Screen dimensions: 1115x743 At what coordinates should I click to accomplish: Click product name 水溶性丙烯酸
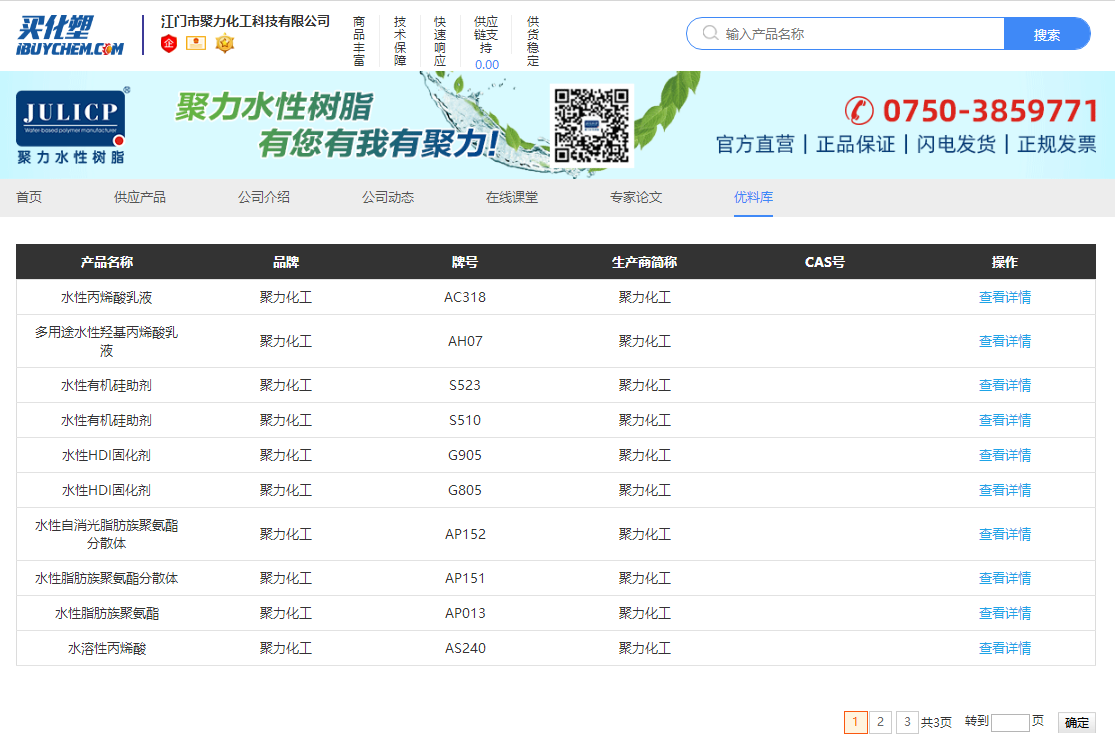107,648
